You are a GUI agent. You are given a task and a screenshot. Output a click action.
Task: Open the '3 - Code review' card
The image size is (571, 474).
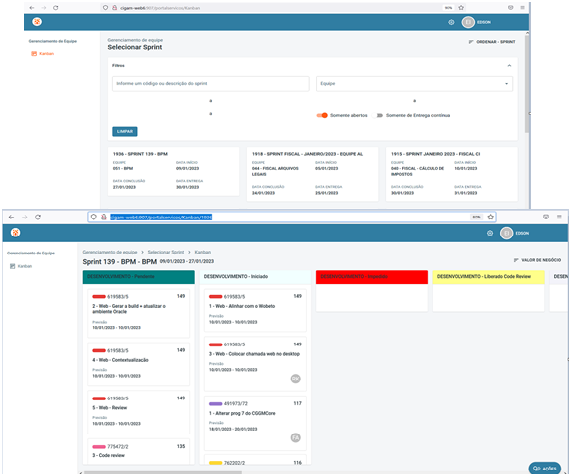[x=138, y=451]
